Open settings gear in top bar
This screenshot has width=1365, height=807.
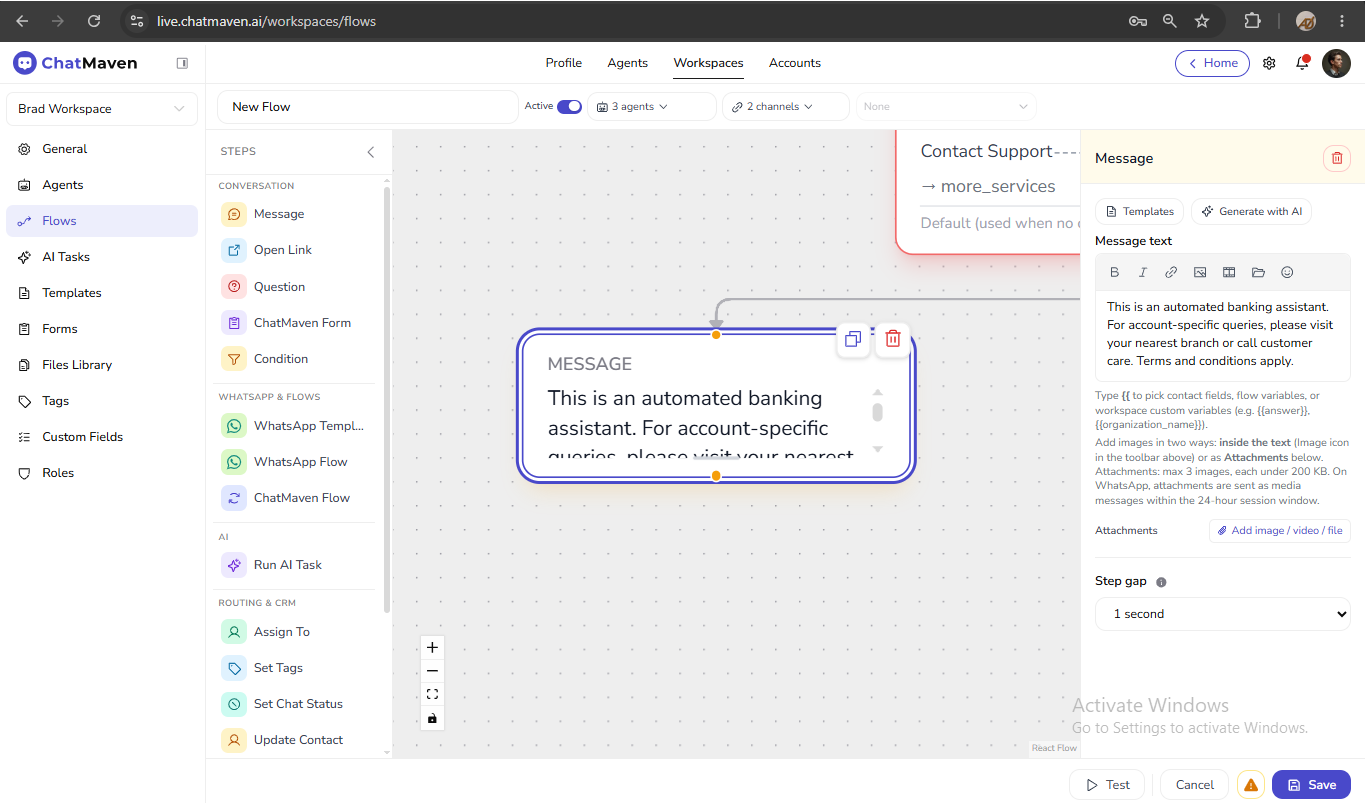tap(1269, 63)
